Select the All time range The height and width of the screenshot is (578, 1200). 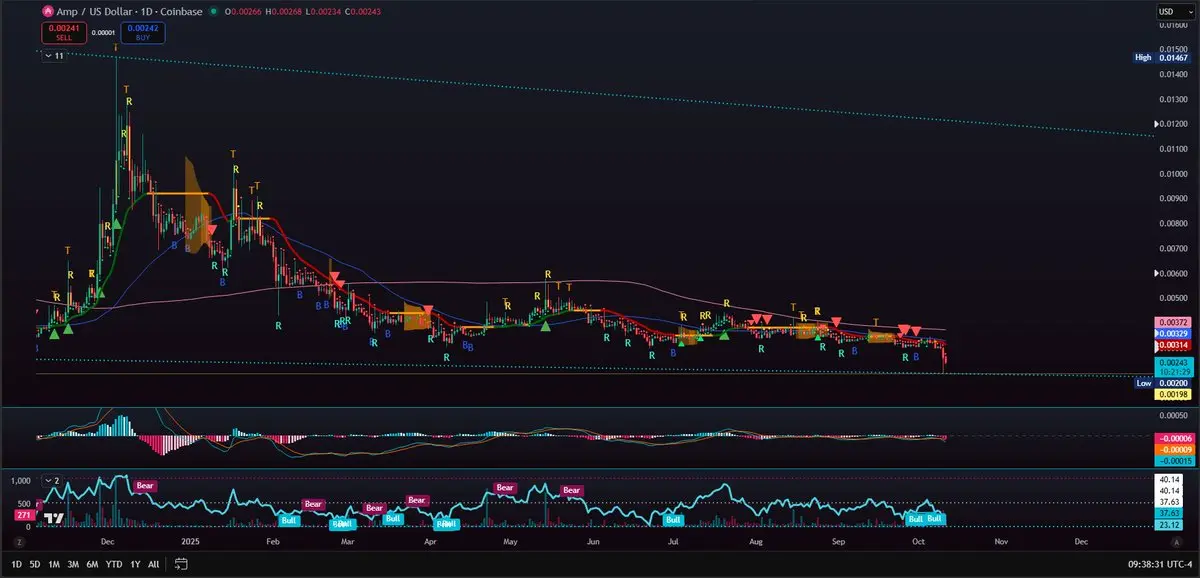(x=153, y=564)
